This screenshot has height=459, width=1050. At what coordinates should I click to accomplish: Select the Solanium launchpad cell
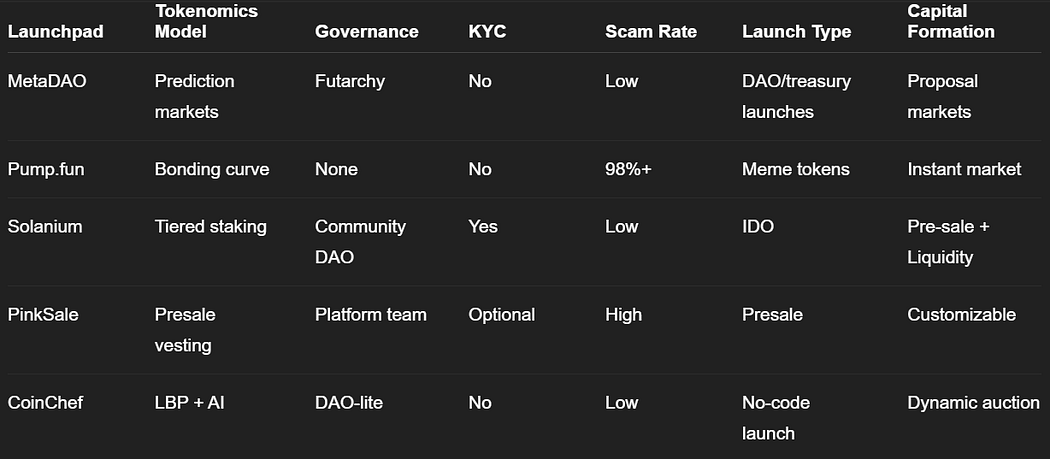pyautogui.click(x=45, y=226)
